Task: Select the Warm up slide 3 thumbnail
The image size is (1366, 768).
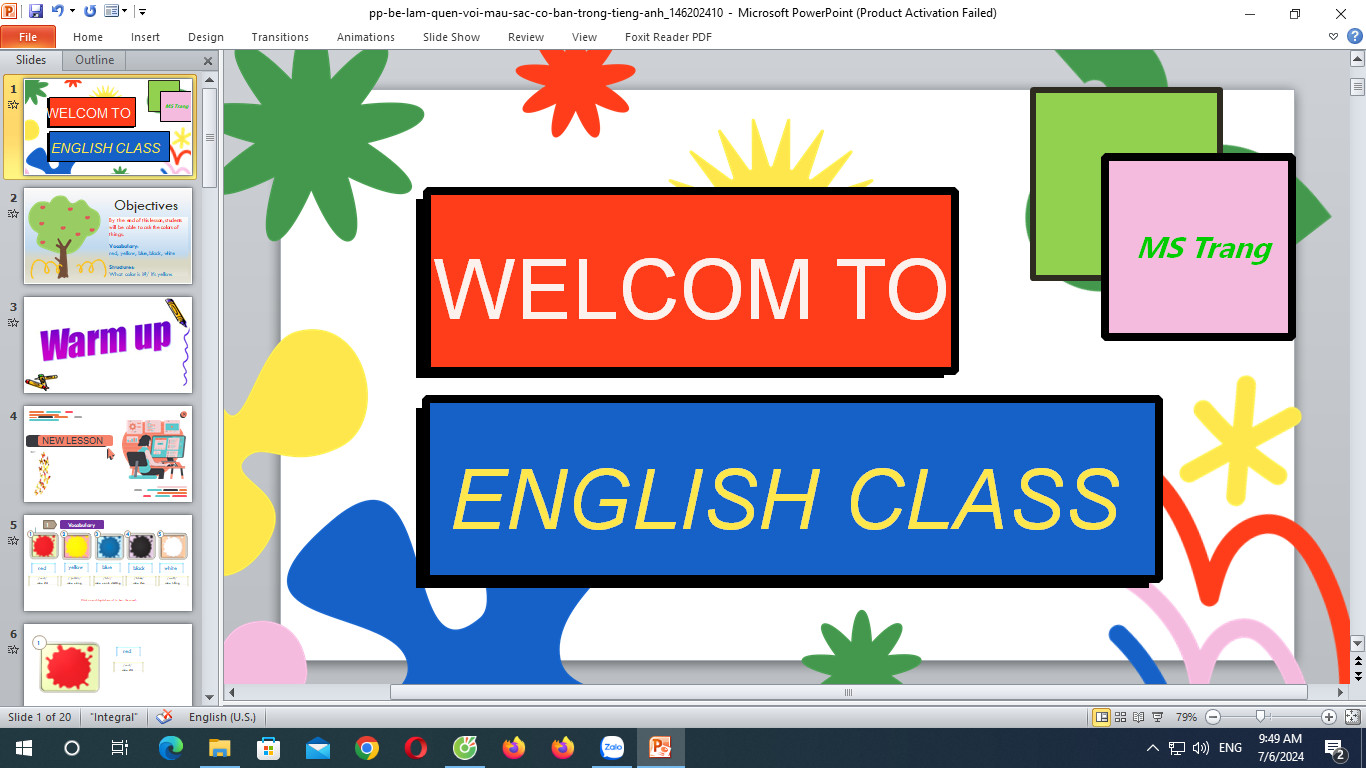Action: tap(108, 344)
